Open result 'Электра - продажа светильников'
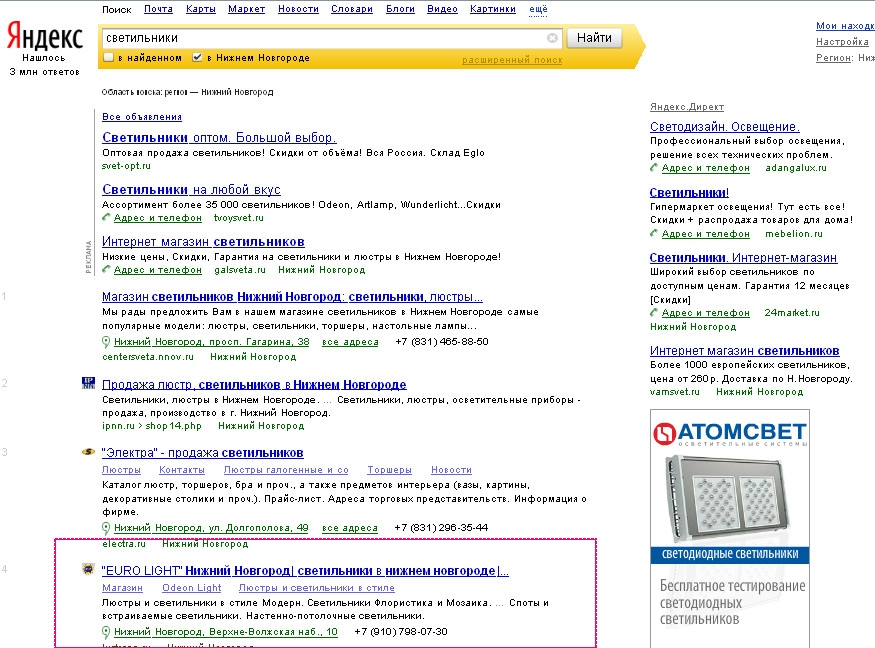The image size is (875, 648). 203,453
